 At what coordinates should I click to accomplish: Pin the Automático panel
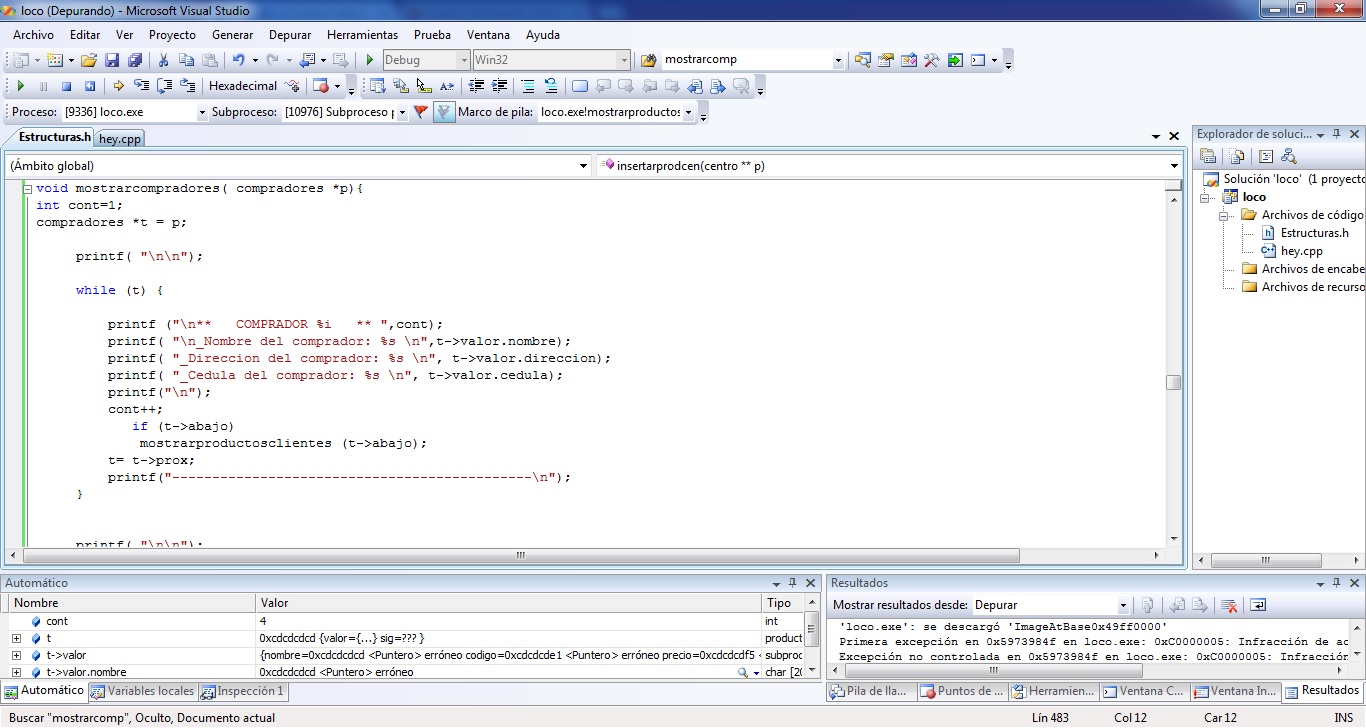792,583
